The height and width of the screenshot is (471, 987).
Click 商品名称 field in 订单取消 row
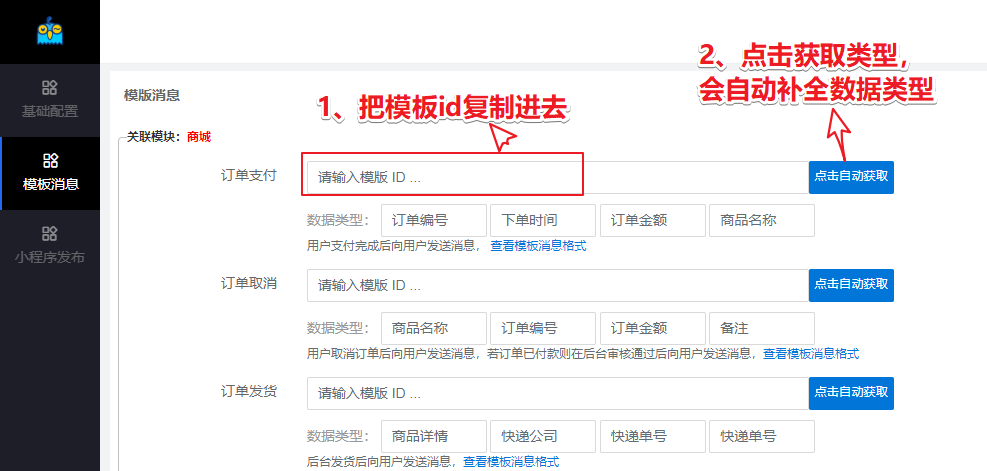(x=434, y=328)
